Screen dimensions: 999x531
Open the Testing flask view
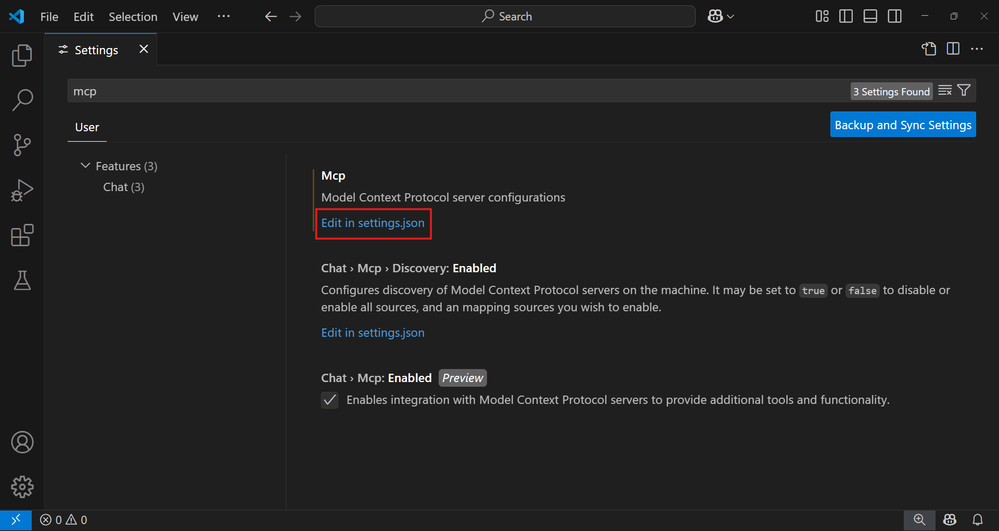(x=22, y=280)
